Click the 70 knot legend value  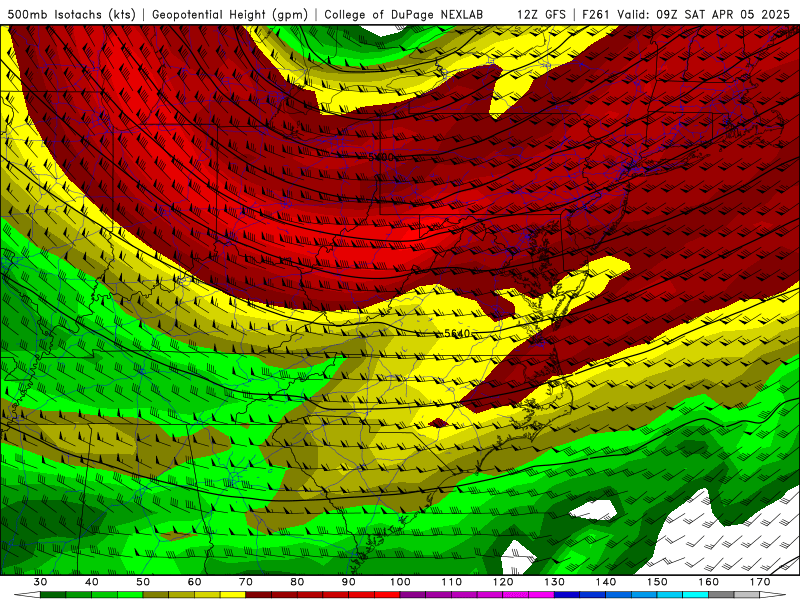246,582
